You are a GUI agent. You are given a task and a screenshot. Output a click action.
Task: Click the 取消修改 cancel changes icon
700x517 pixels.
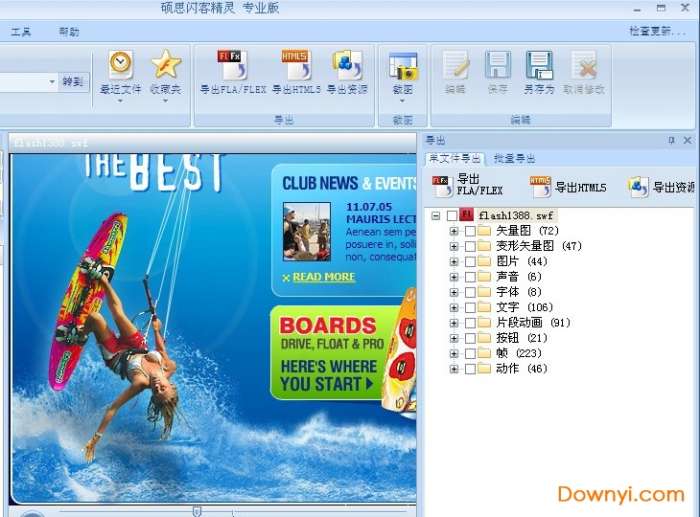tap(583, 66)
